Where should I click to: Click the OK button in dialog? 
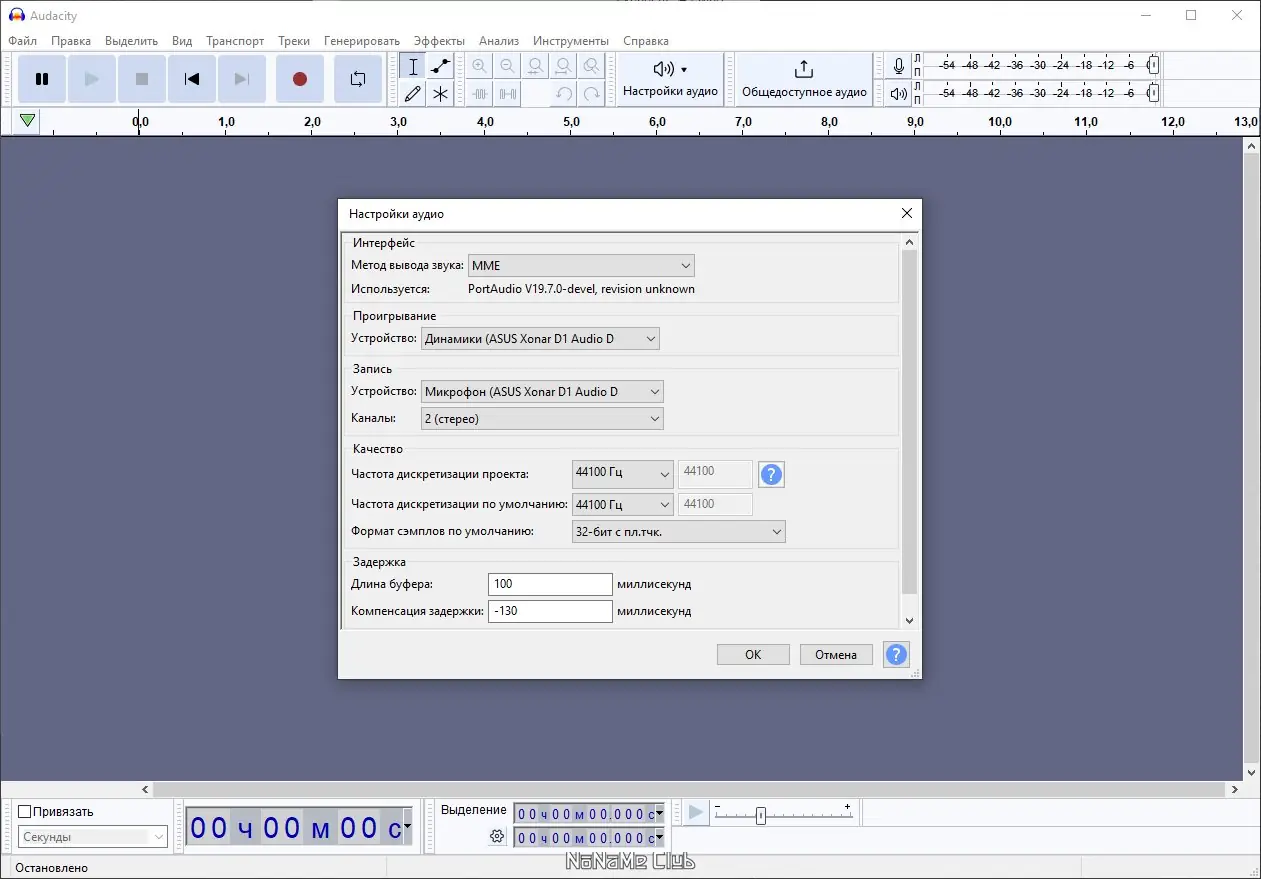753,655
